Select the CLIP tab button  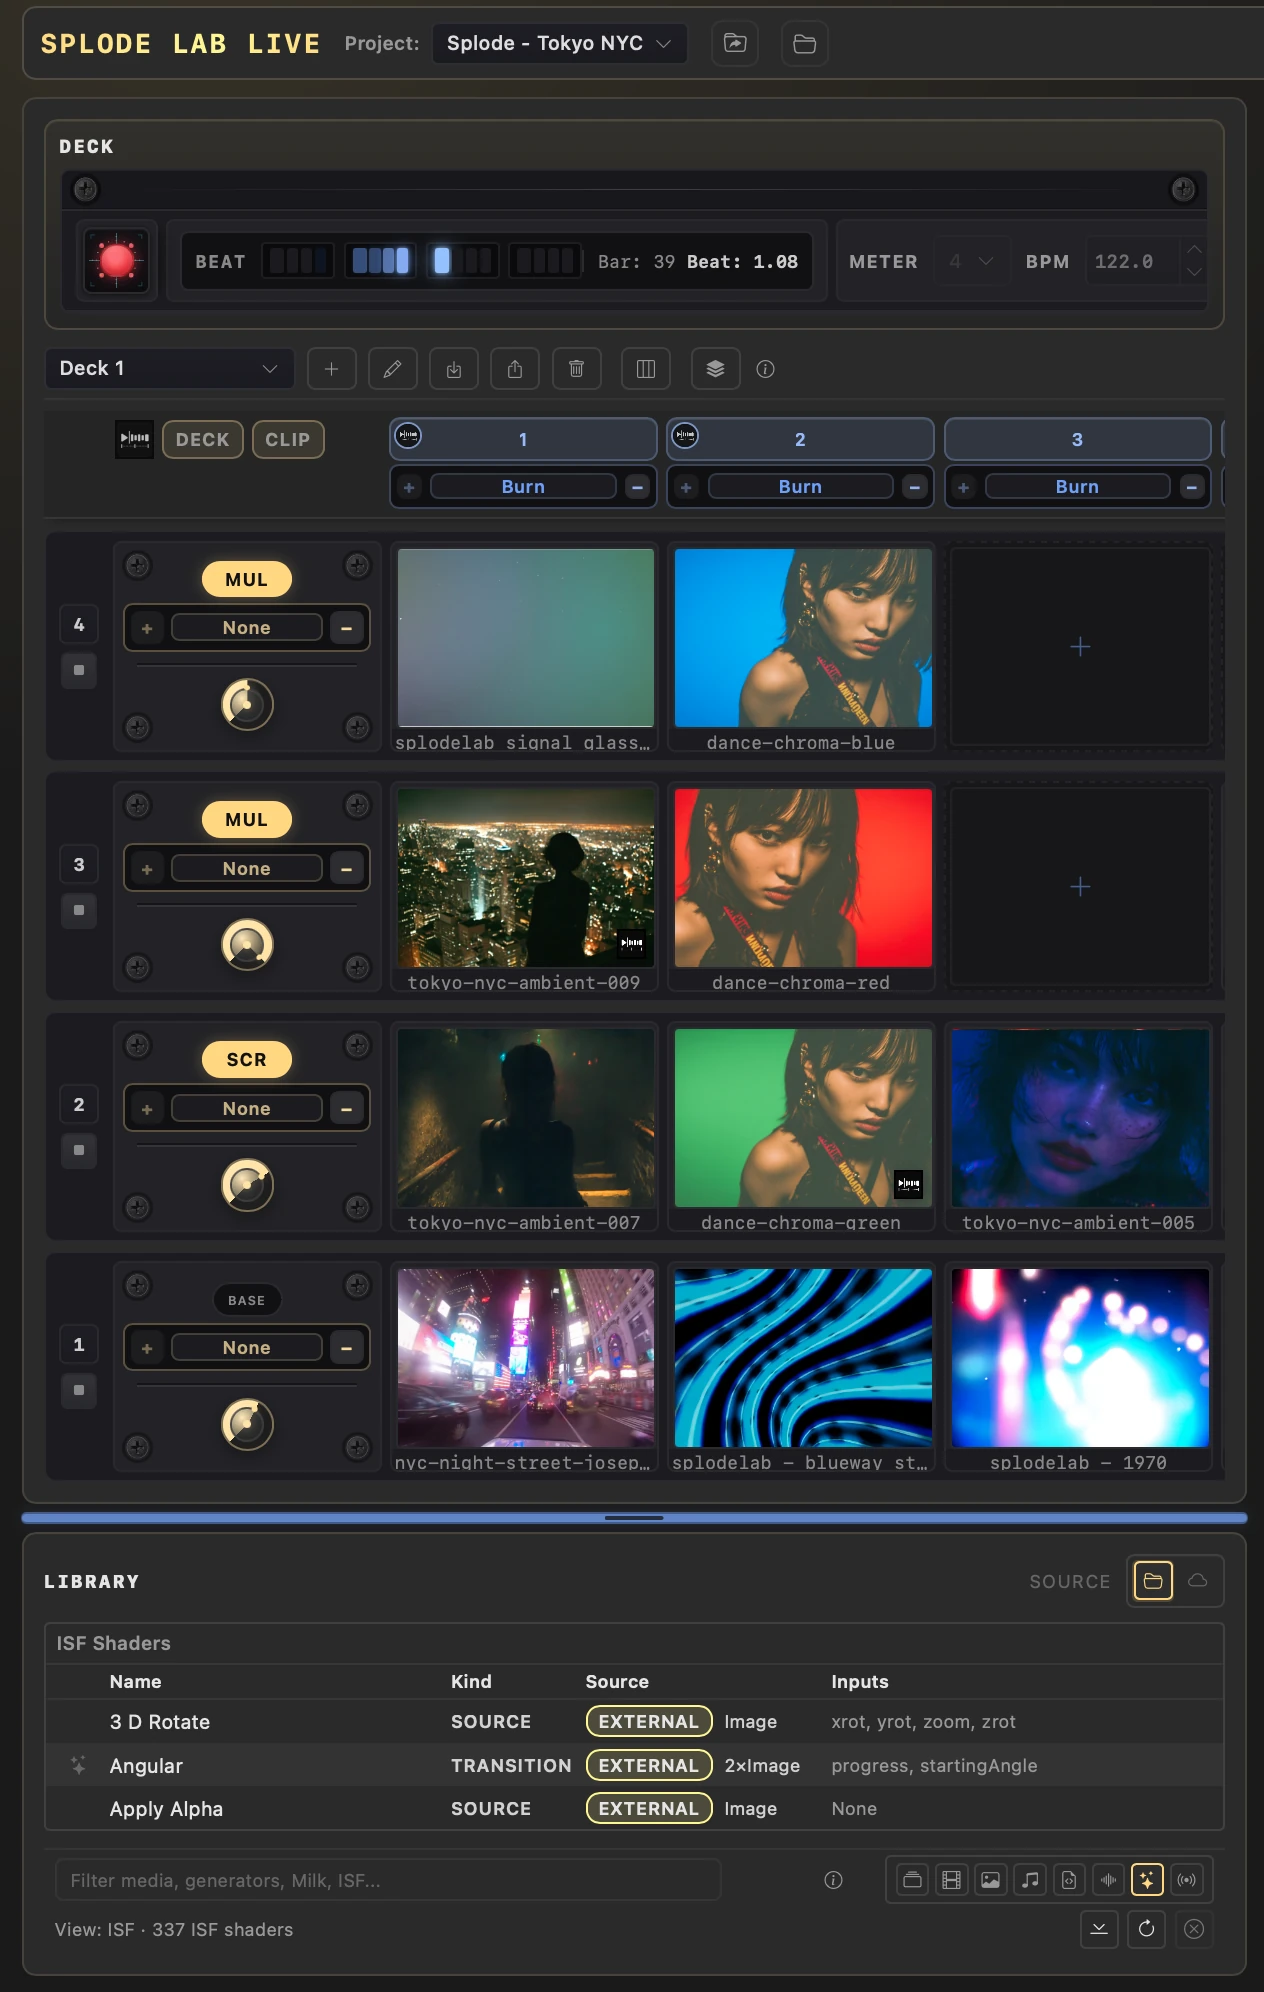(x=288, y=439)
